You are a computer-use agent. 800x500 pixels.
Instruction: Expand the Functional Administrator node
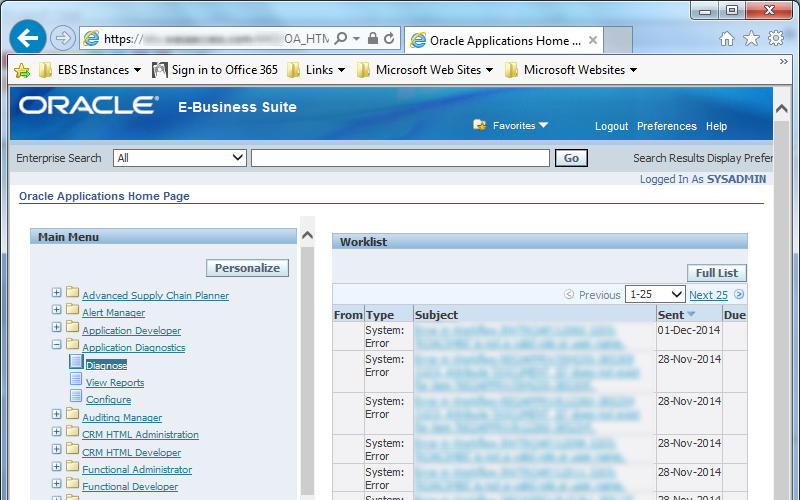[x=57, y=466]
